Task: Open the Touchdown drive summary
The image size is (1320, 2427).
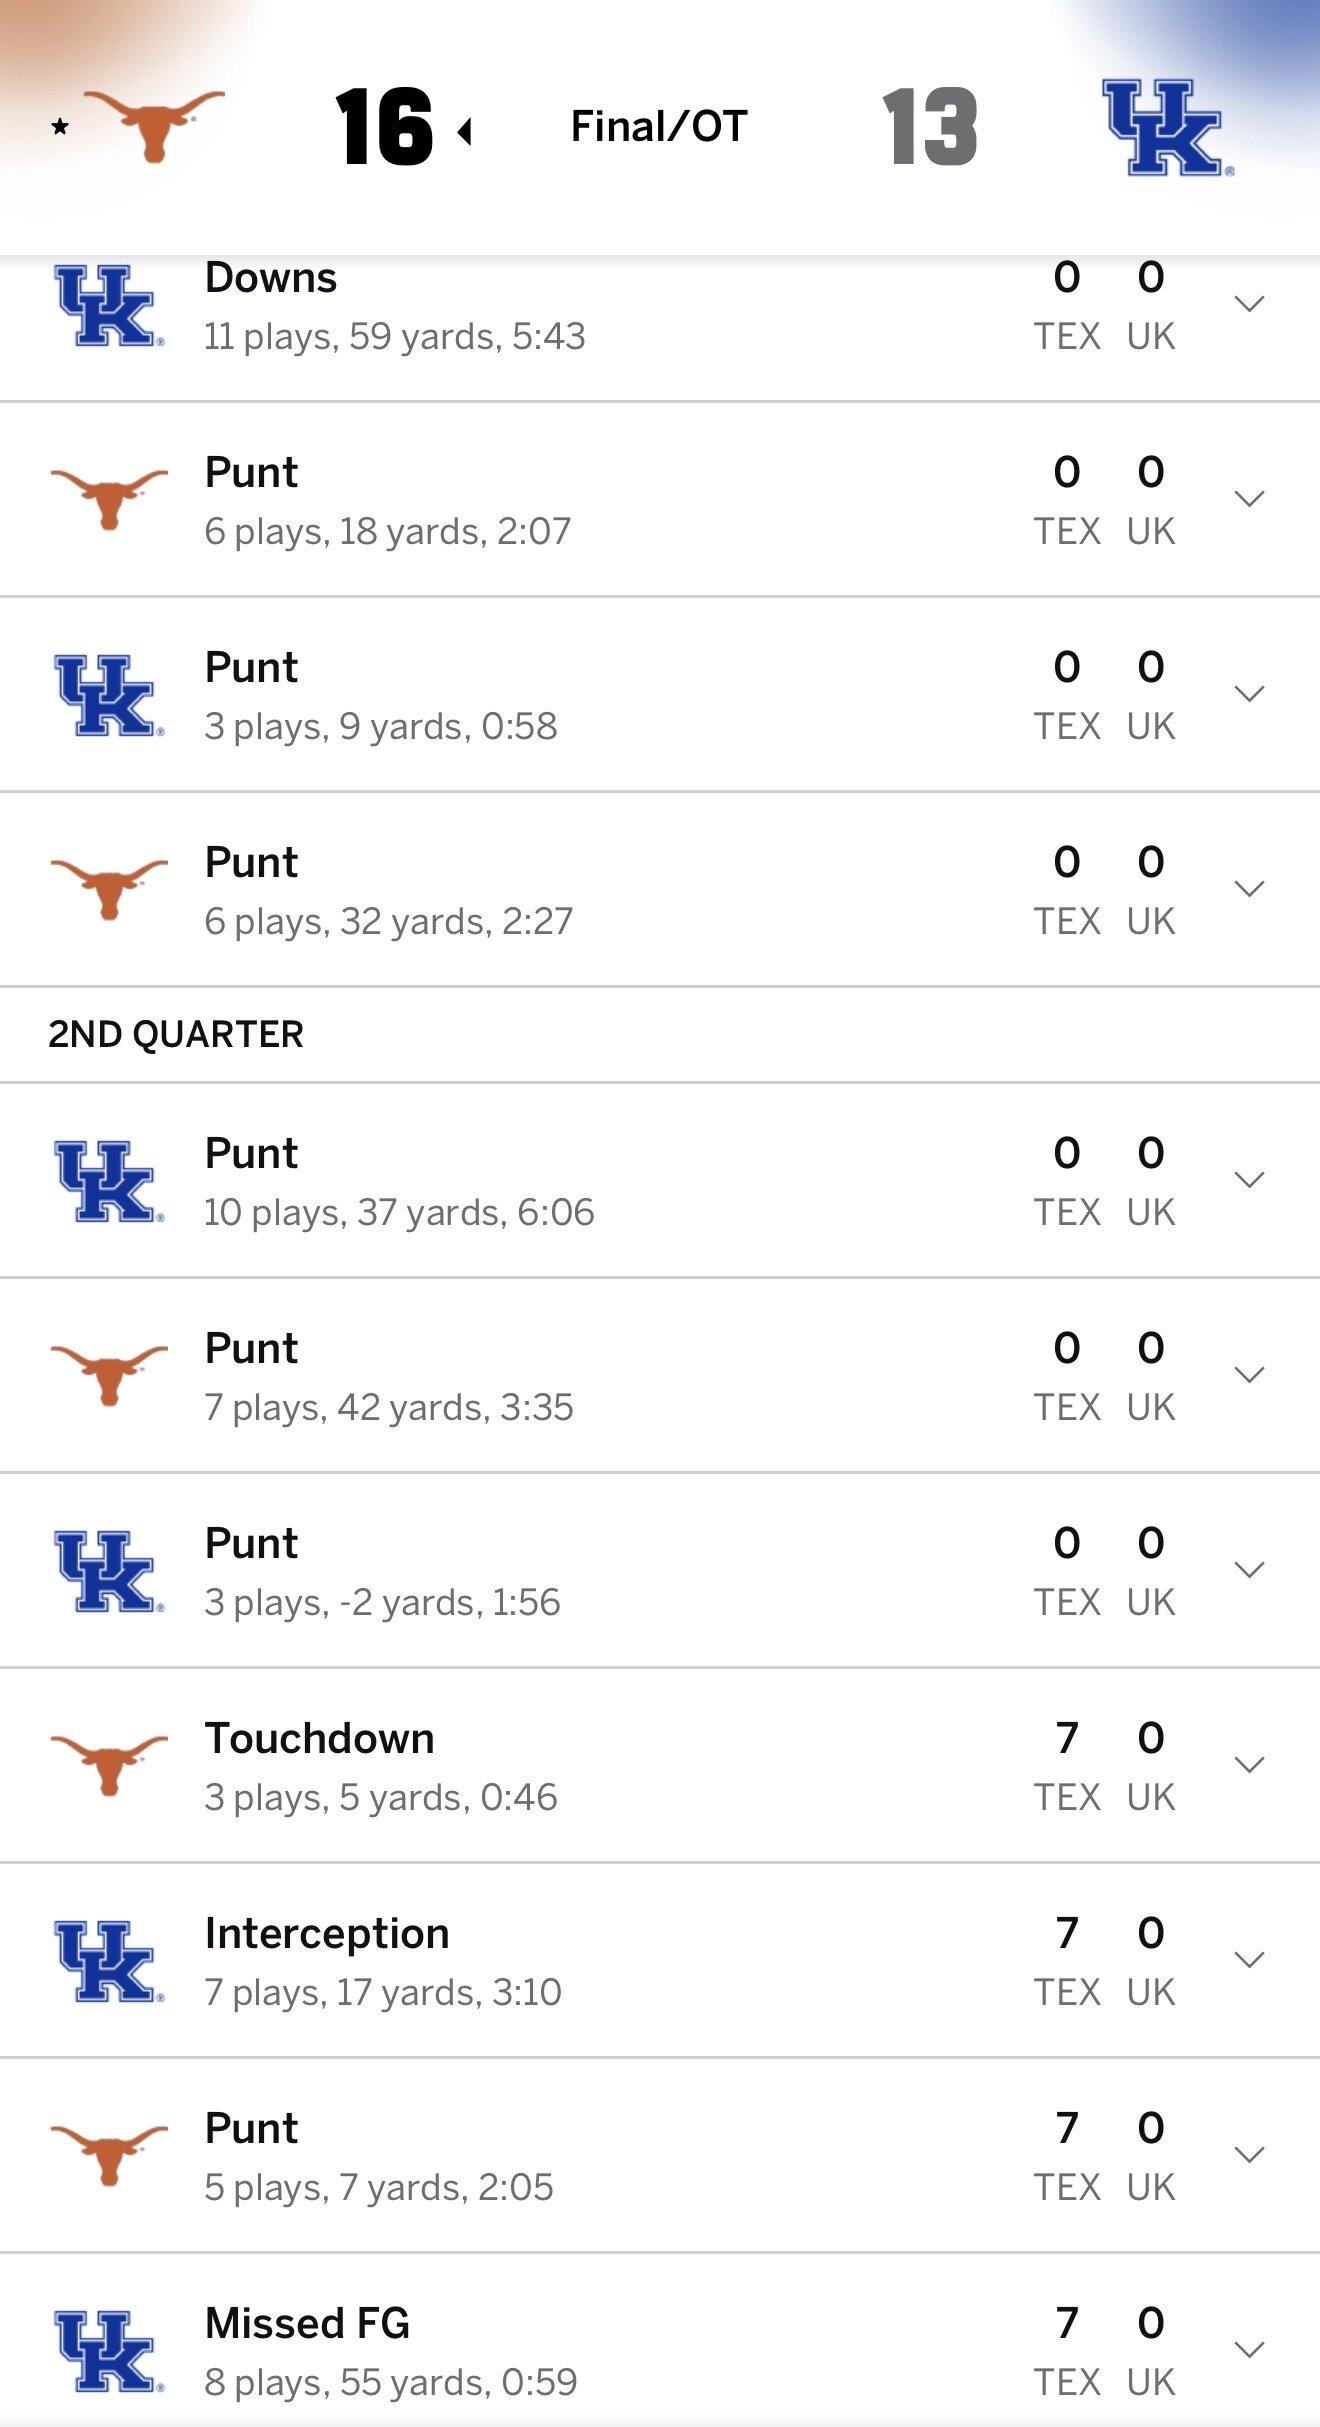Action: pos(380,1766)
